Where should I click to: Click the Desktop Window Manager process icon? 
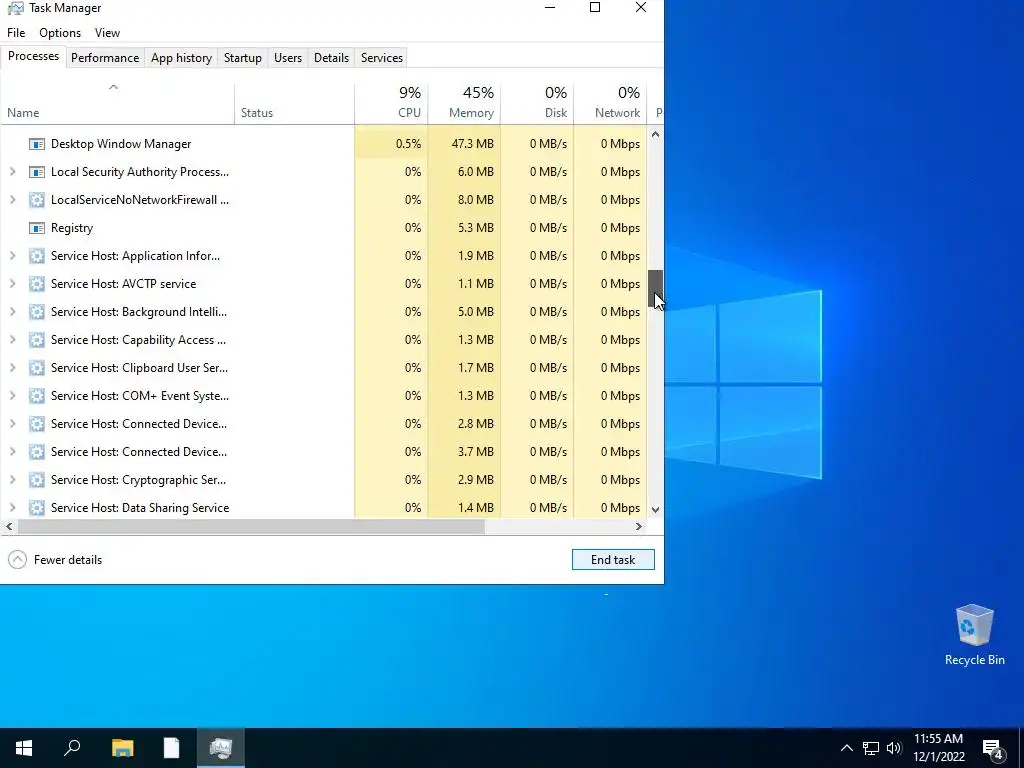coord(37,144)
